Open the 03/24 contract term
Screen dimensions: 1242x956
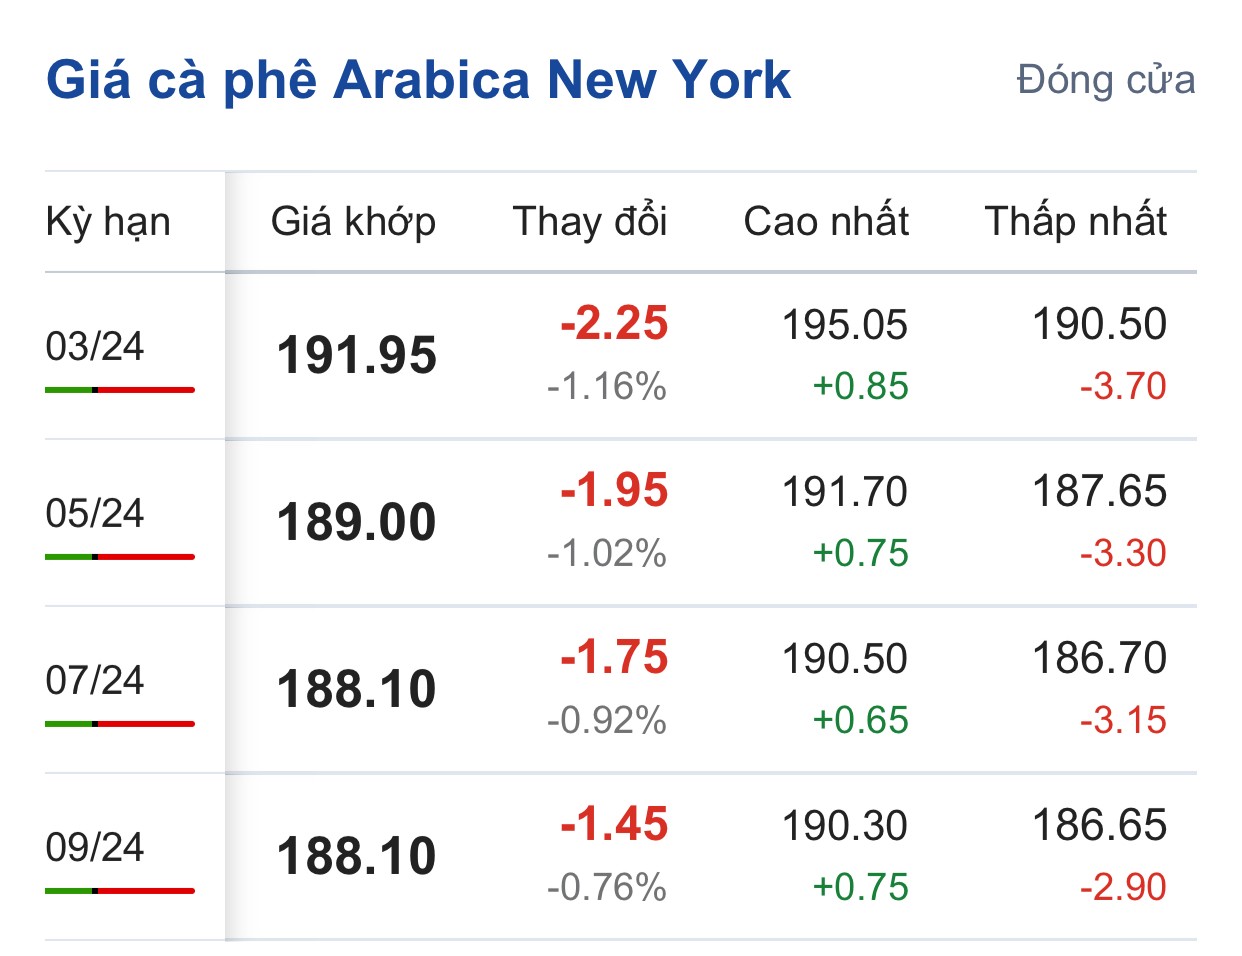pyautogui.click(x=95, y=347)
